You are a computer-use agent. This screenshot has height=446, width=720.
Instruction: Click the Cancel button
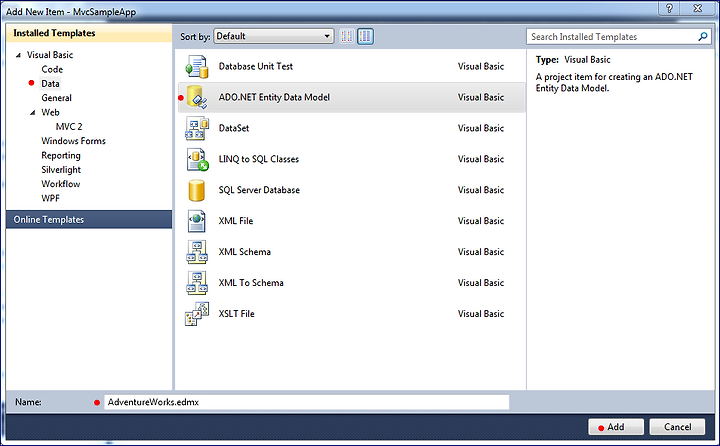pyautogui.click(x=677, y=427)
